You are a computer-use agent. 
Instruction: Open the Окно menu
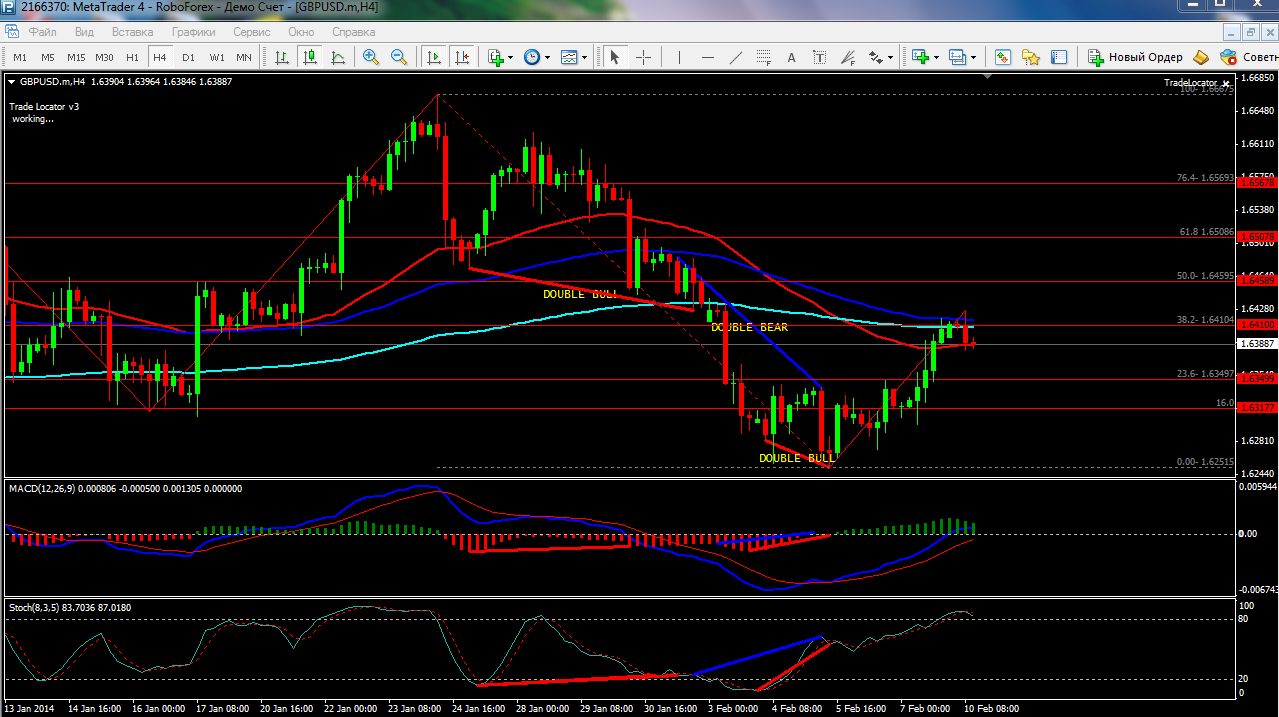click(x=301, y=31)
